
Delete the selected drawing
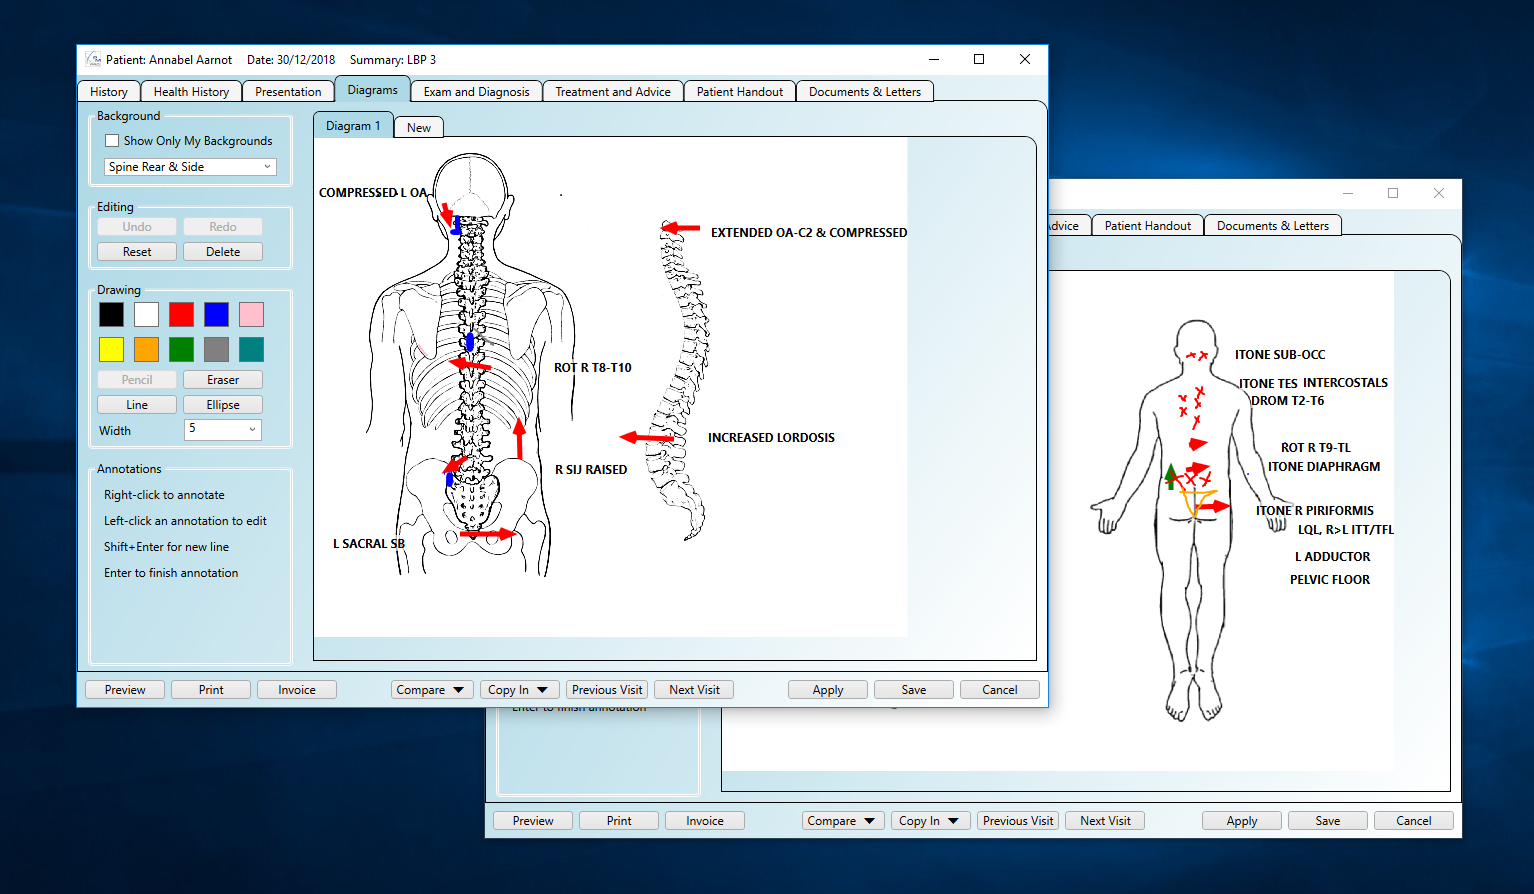point(222,251)
